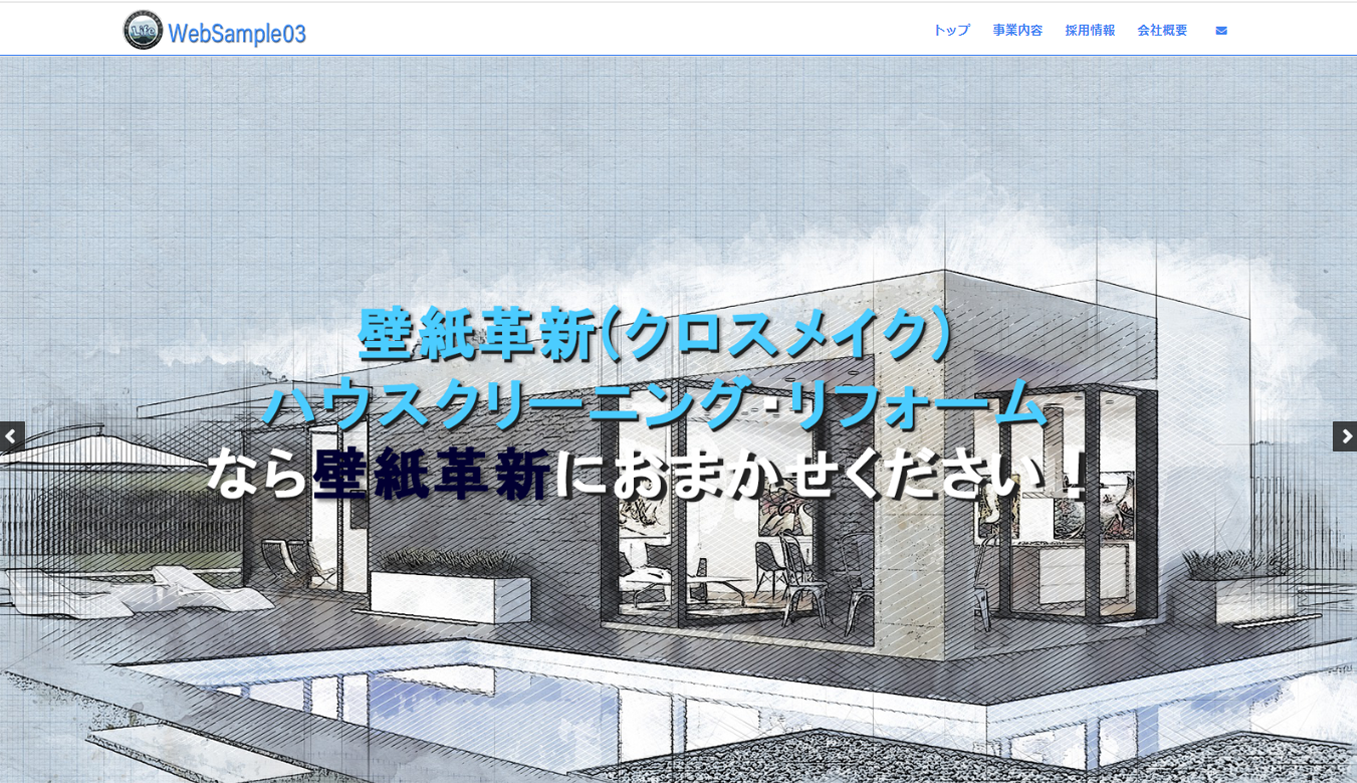Image resolution: width=1357 pixels, height=783 pixels.
Task: Click the ハウスクリーニング・リフォーム headline line
Action: click(x=655, y=405)
